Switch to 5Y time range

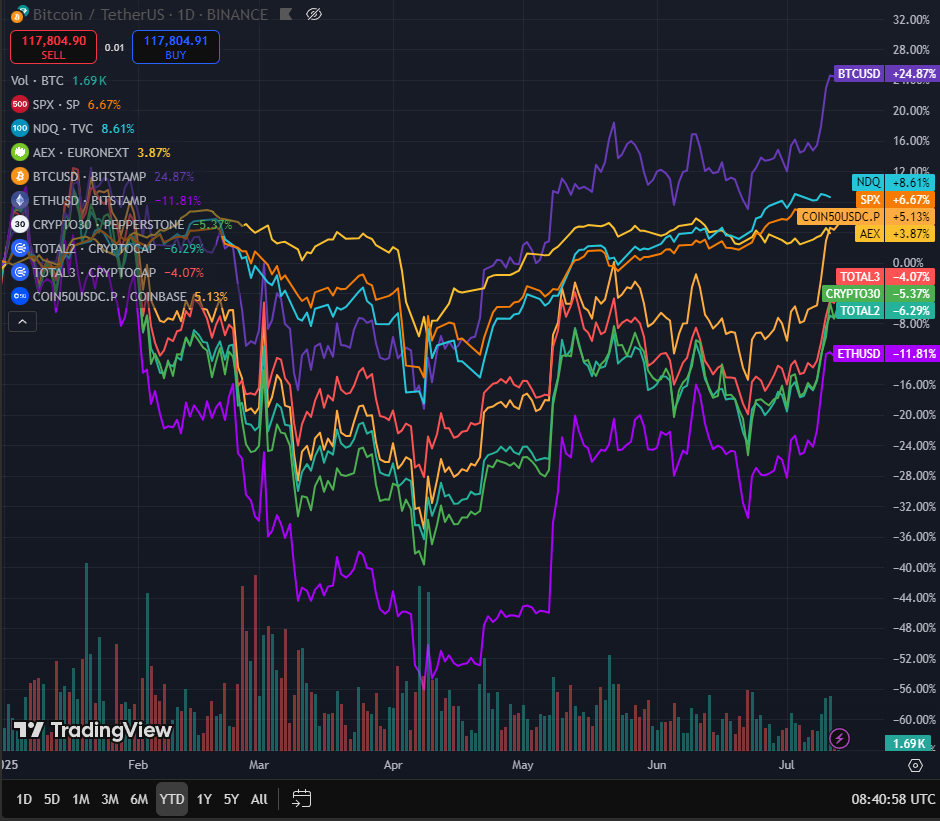[x=231, y=799]
